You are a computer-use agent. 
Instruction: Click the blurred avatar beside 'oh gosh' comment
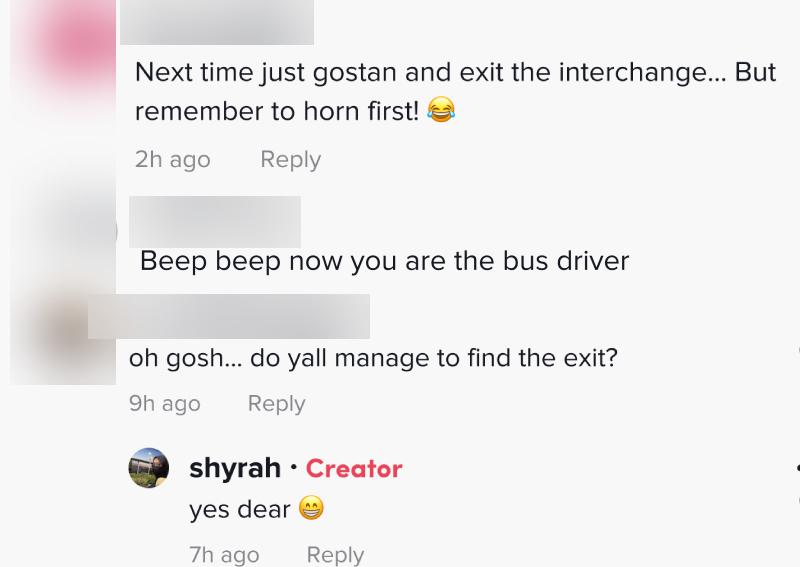click(62, 335)
